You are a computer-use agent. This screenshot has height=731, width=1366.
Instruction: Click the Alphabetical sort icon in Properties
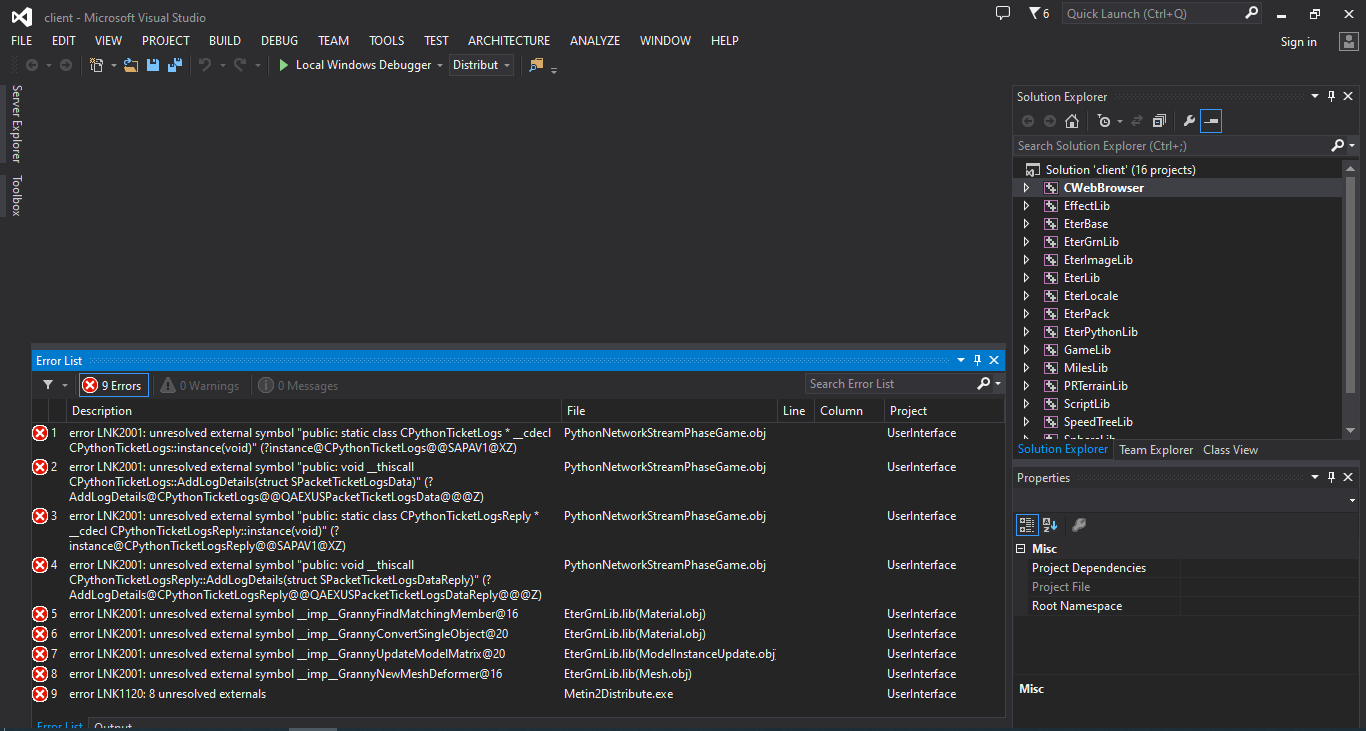point(1050,524)
